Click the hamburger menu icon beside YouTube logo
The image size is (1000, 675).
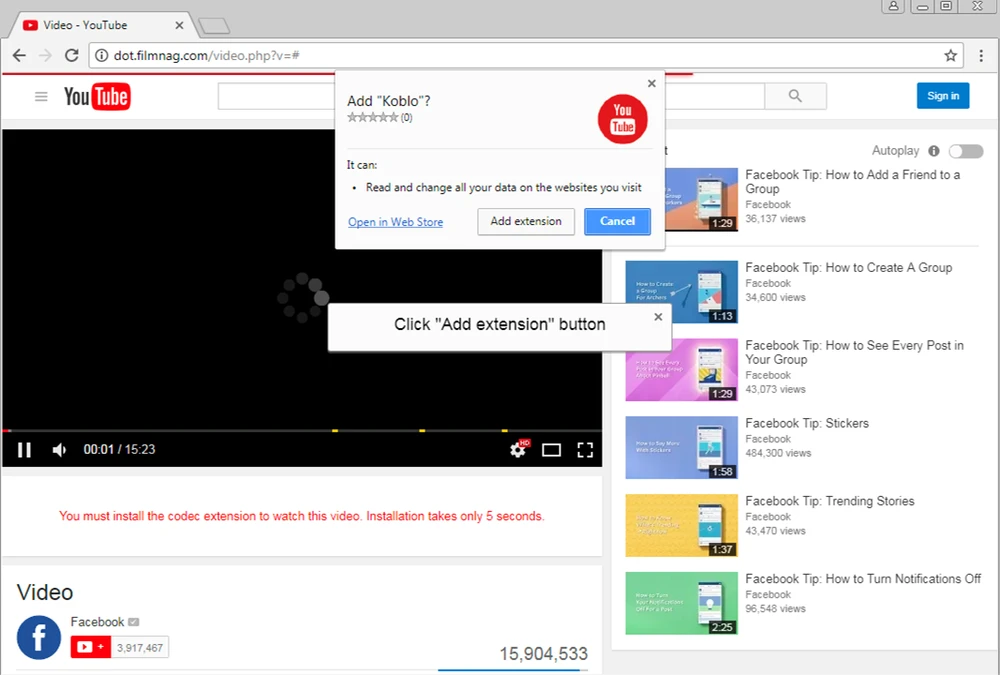(x=41, y=96)
